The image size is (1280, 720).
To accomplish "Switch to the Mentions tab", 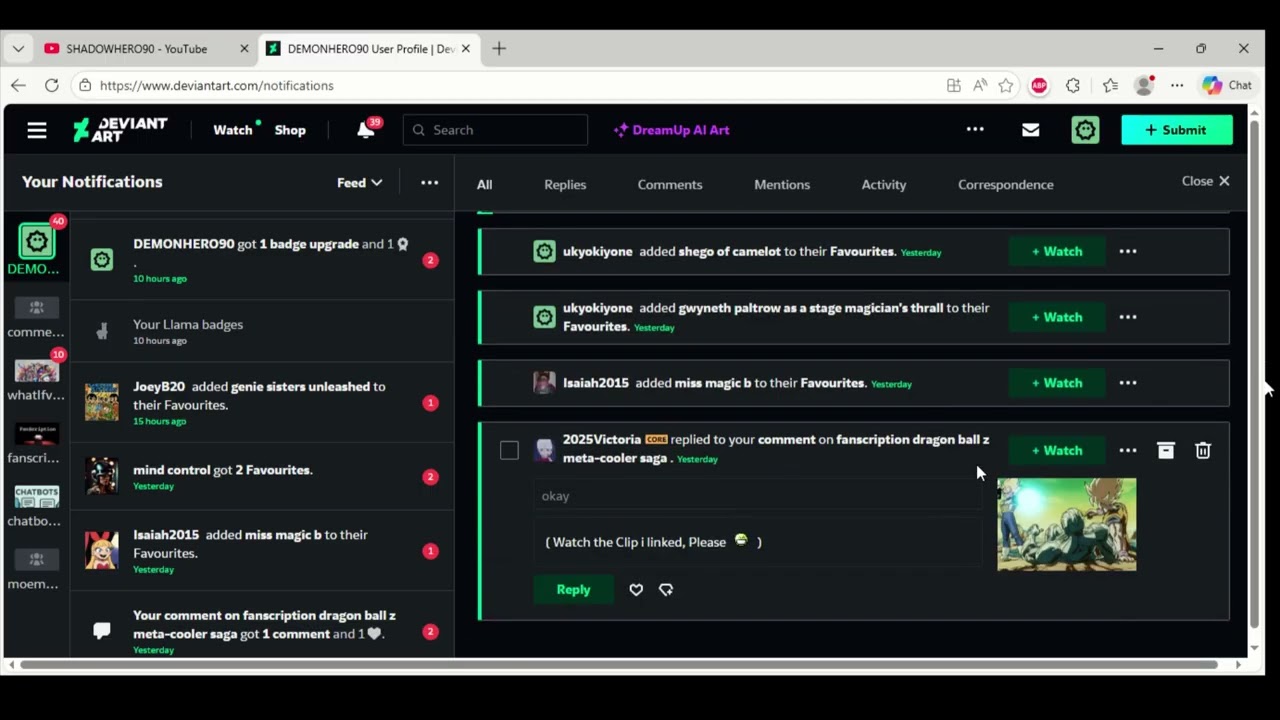I will tap(782, 185).
